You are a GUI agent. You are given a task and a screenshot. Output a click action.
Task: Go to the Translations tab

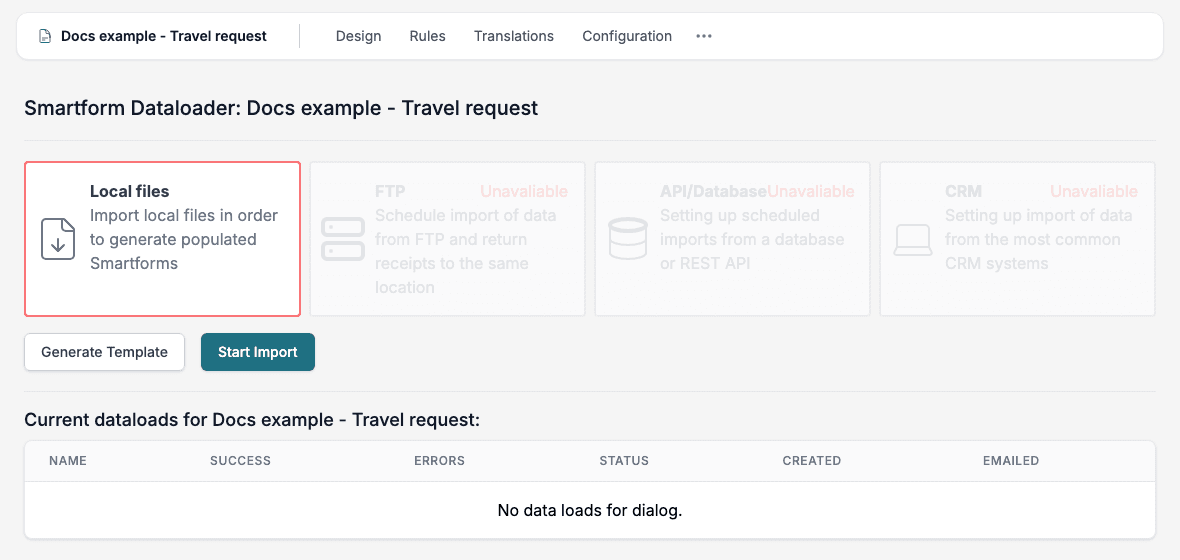click(514, 36)
